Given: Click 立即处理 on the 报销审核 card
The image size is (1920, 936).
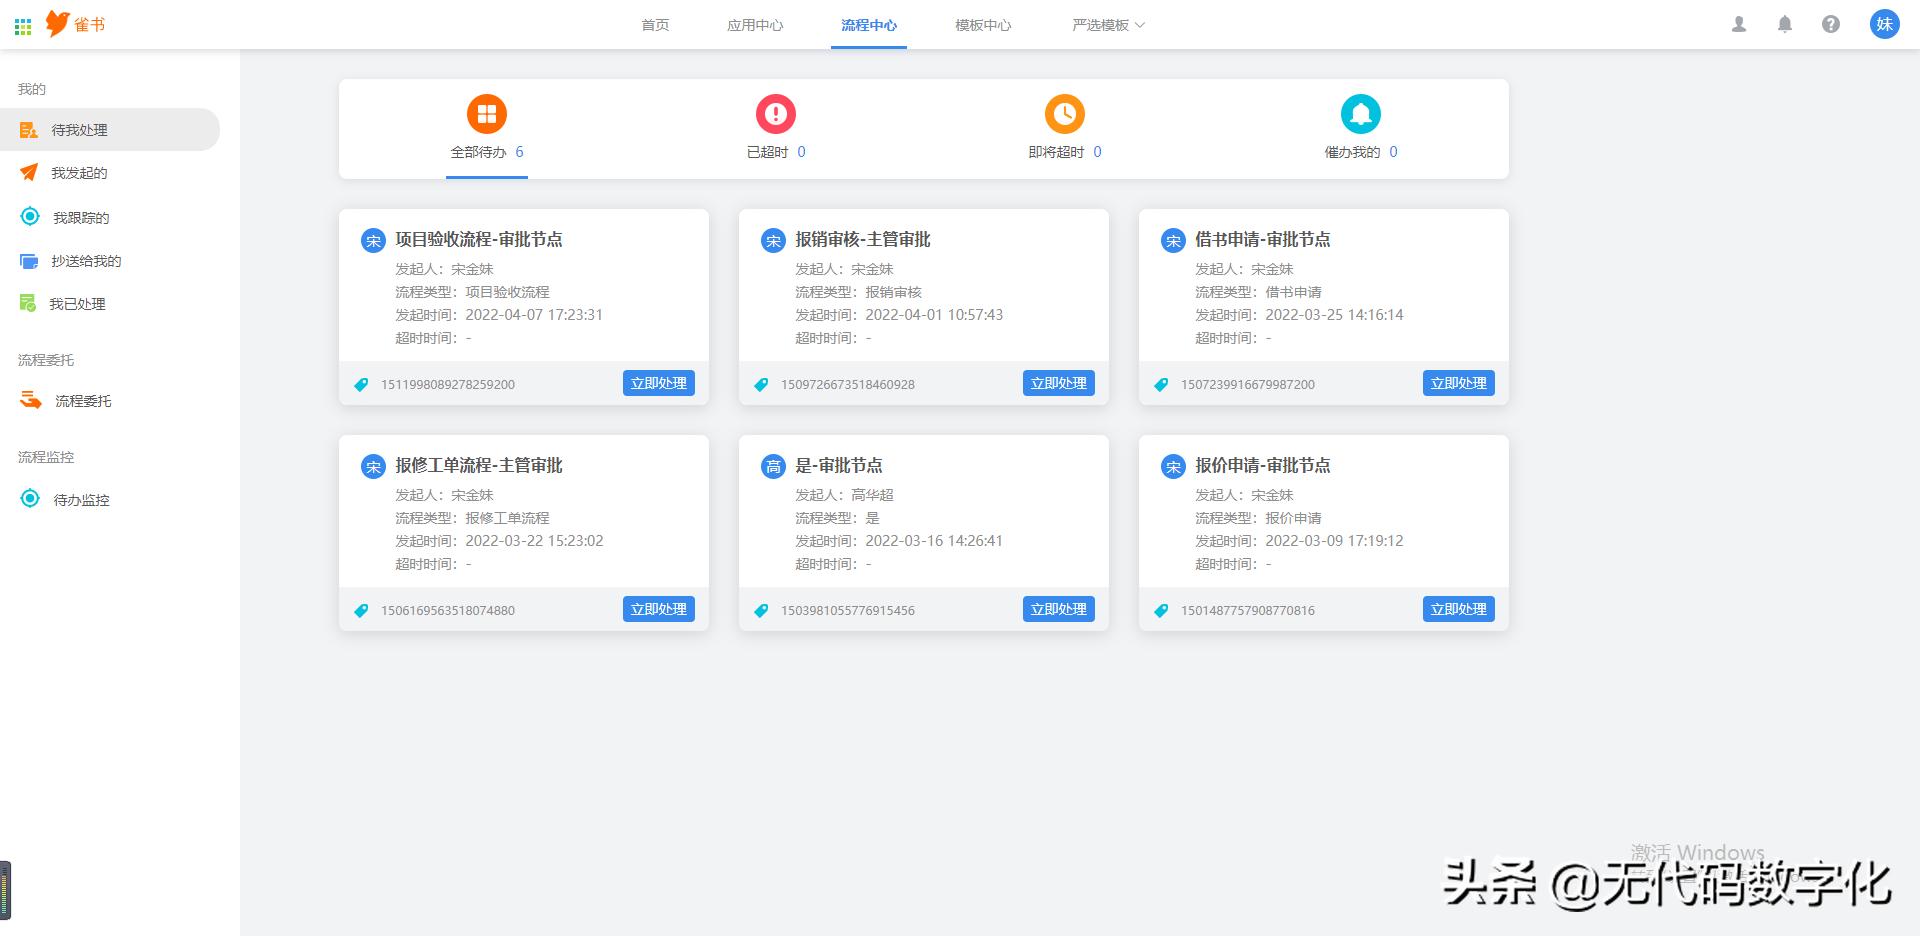Looking at the screenshot, I should [1059, 383].
